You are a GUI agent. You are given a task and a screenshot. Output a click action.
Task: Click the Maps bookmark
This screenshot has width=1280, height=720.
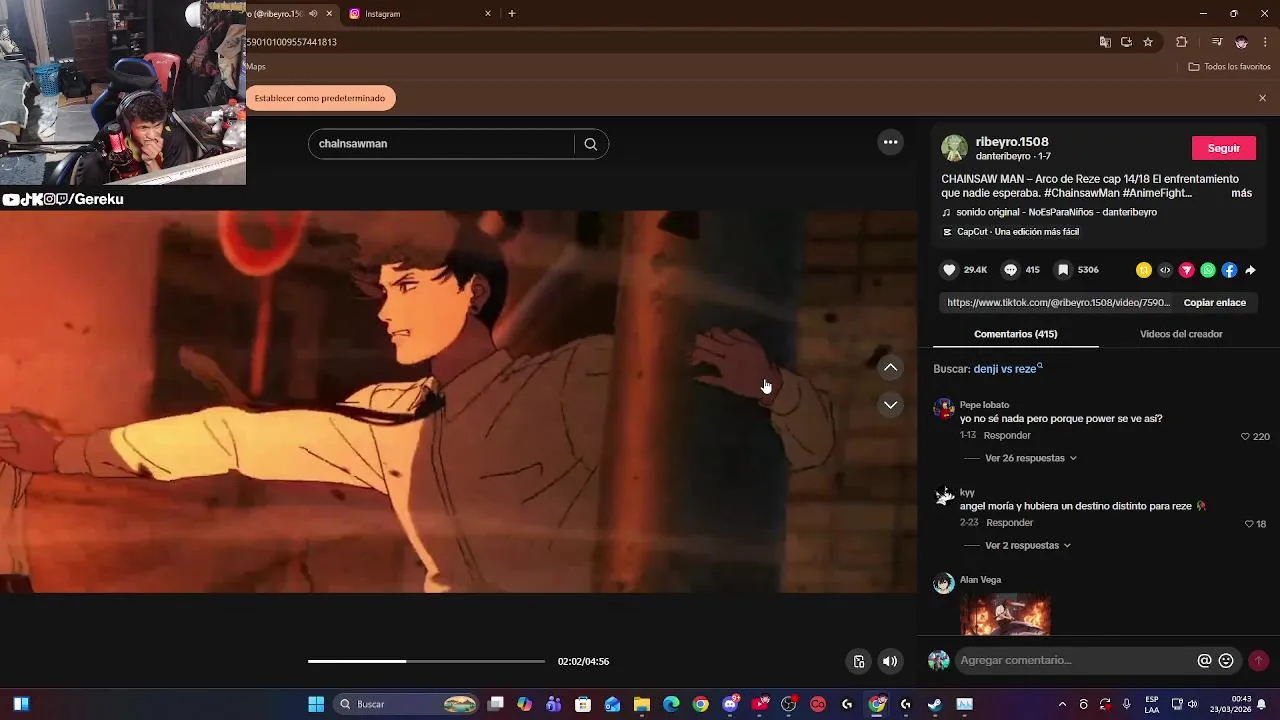pyautogui.click(x=256, y=67)
